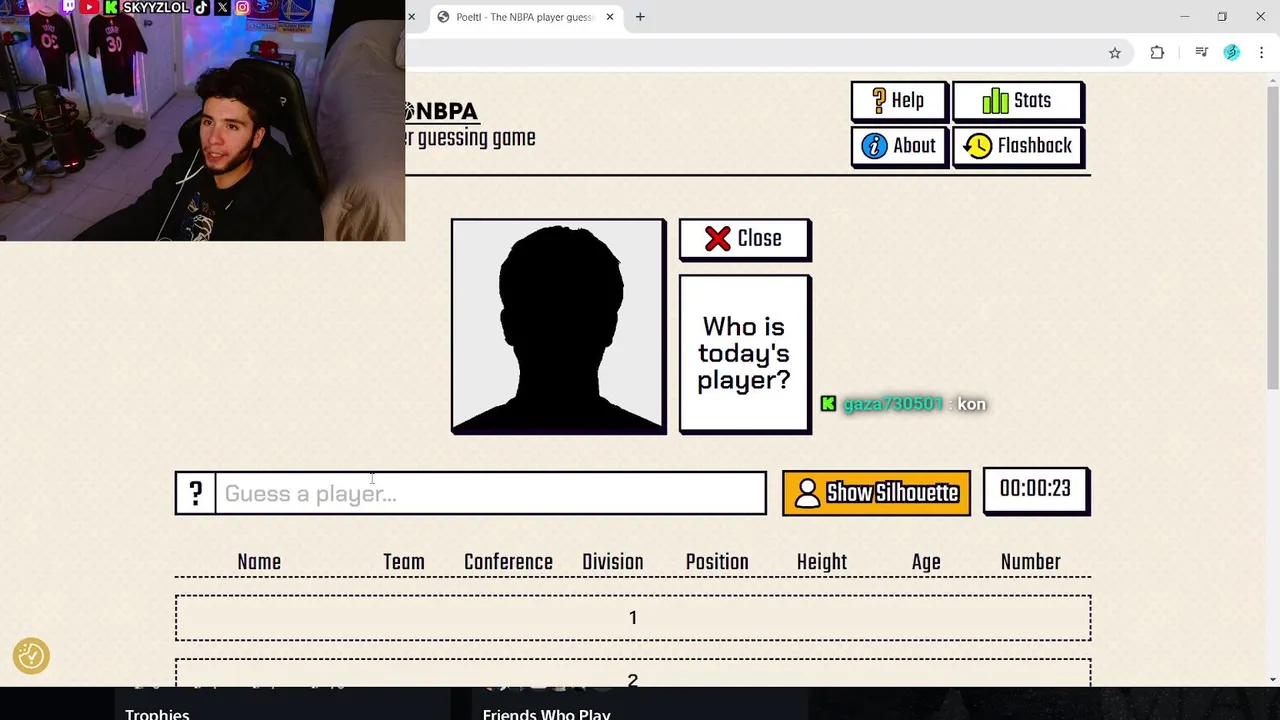Image resolution: width=1280 pixels, height=720 pixels.
Task: Open the Chrome extensions puzzle icon
Action: (1157, 53)
